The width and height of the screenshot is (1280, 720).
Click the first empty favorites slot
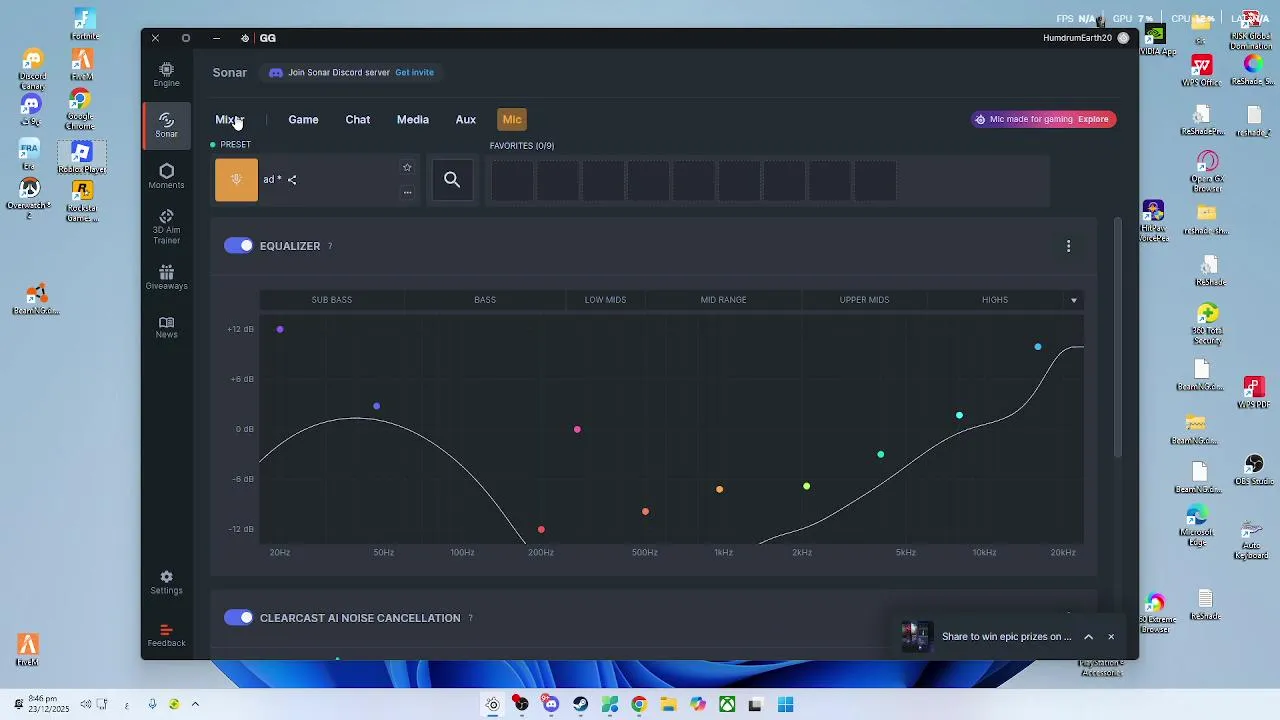(x=511, y=181)
